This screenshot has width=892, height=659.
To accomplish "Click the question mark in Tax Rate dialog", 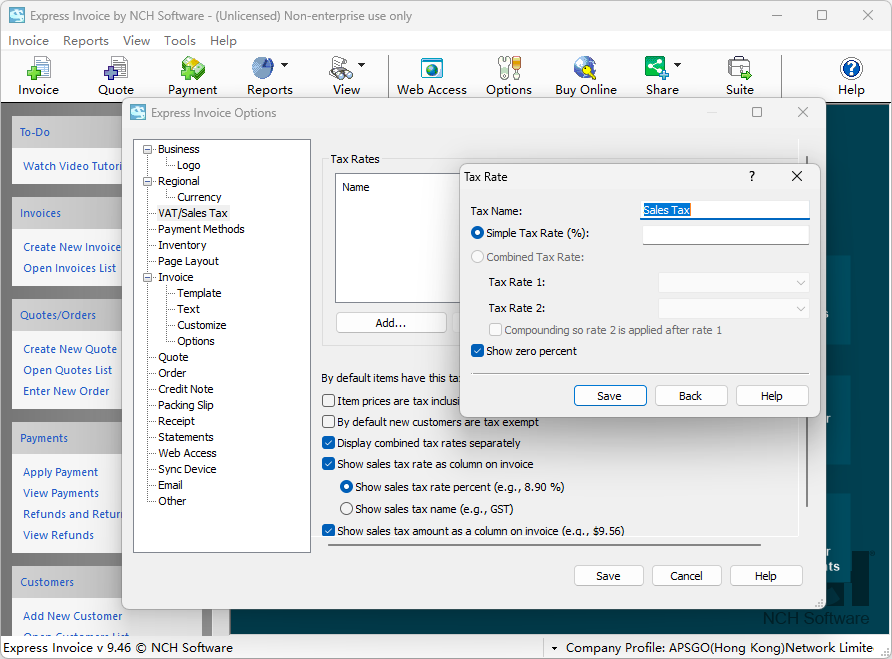I will [752, 176].
